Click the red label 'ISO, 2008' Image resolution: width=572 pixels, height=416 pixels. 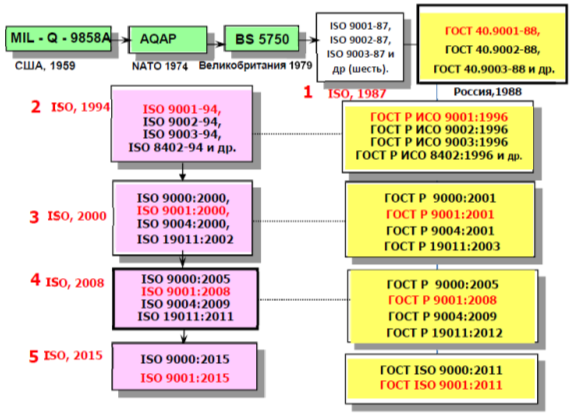(75, 282)
